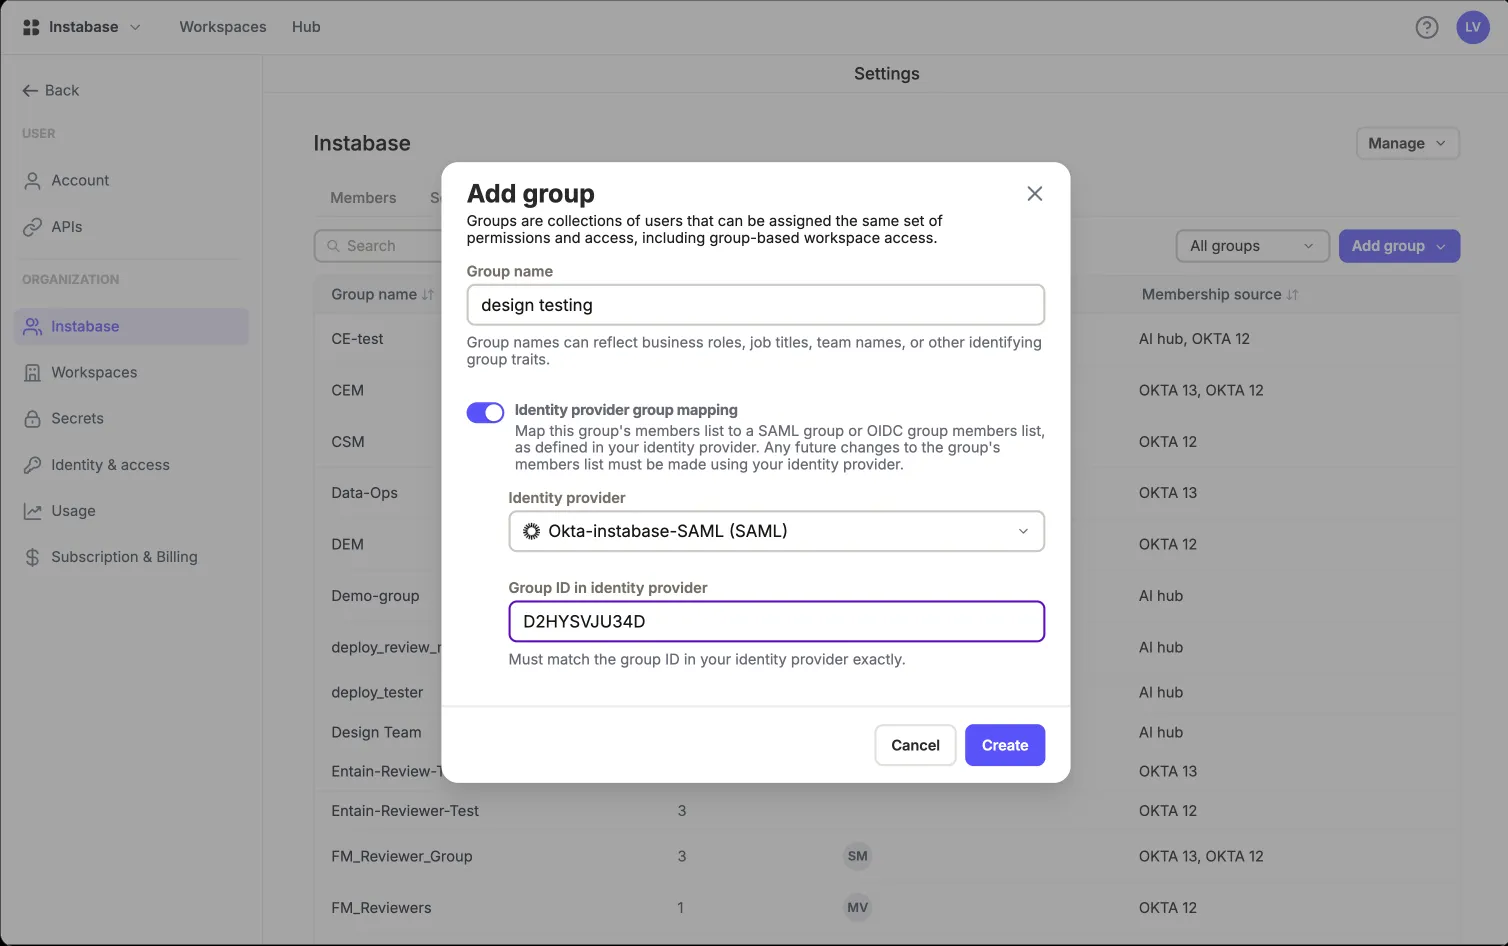1508x946 pixels.
Task: Switch to the Members tab
Action: point(363,198)
